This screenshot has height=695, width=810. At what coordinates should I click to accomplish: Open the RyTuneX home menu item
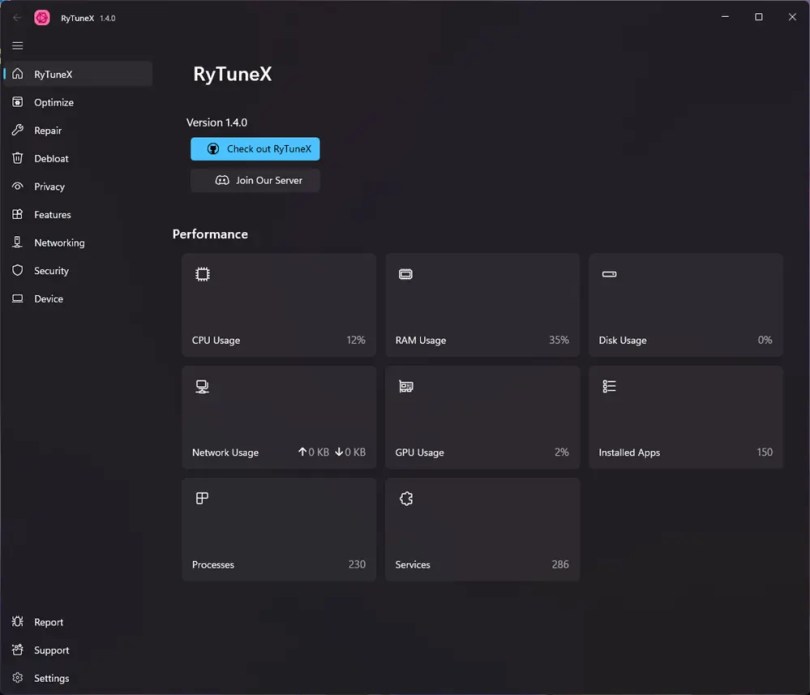[x=78, y=74]
